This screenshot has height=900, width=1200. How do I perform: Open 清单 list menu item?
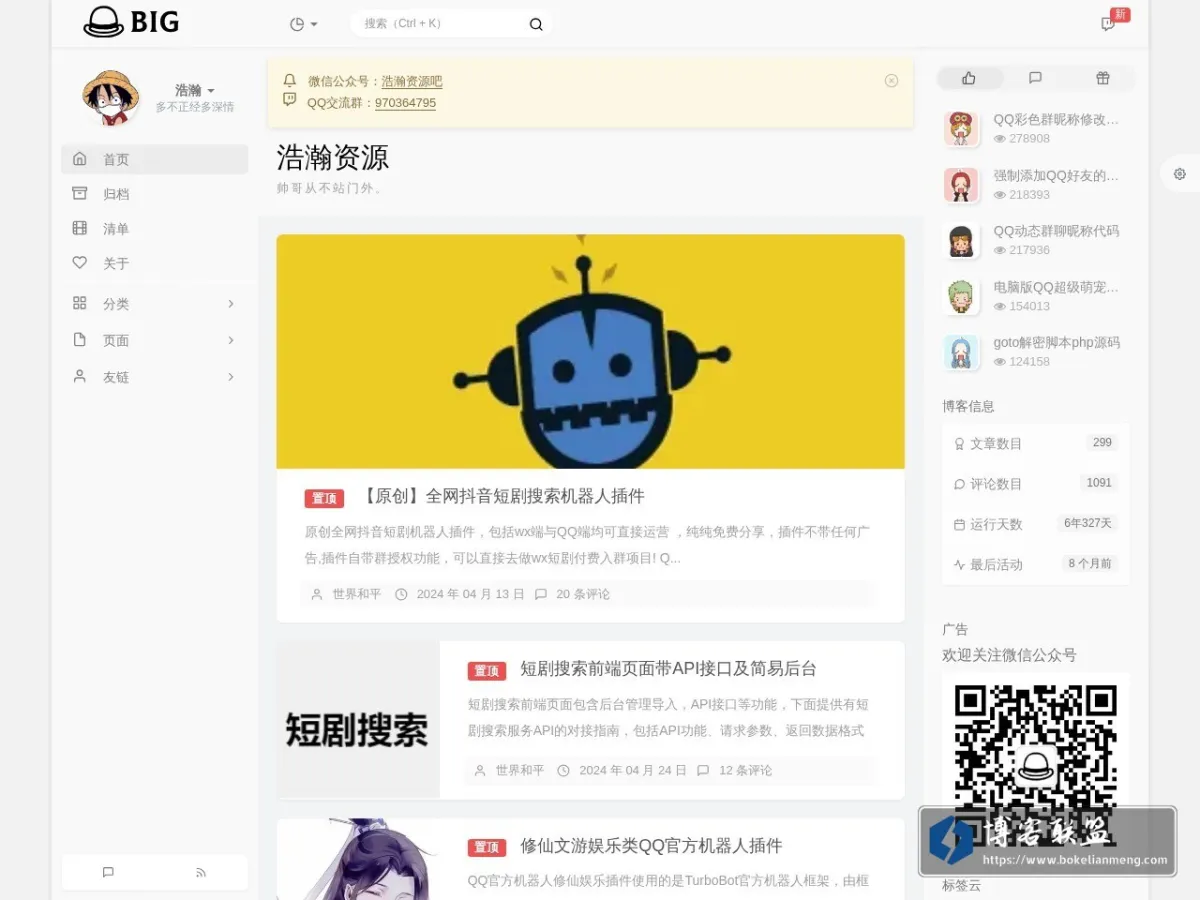(x=155, y=229)
